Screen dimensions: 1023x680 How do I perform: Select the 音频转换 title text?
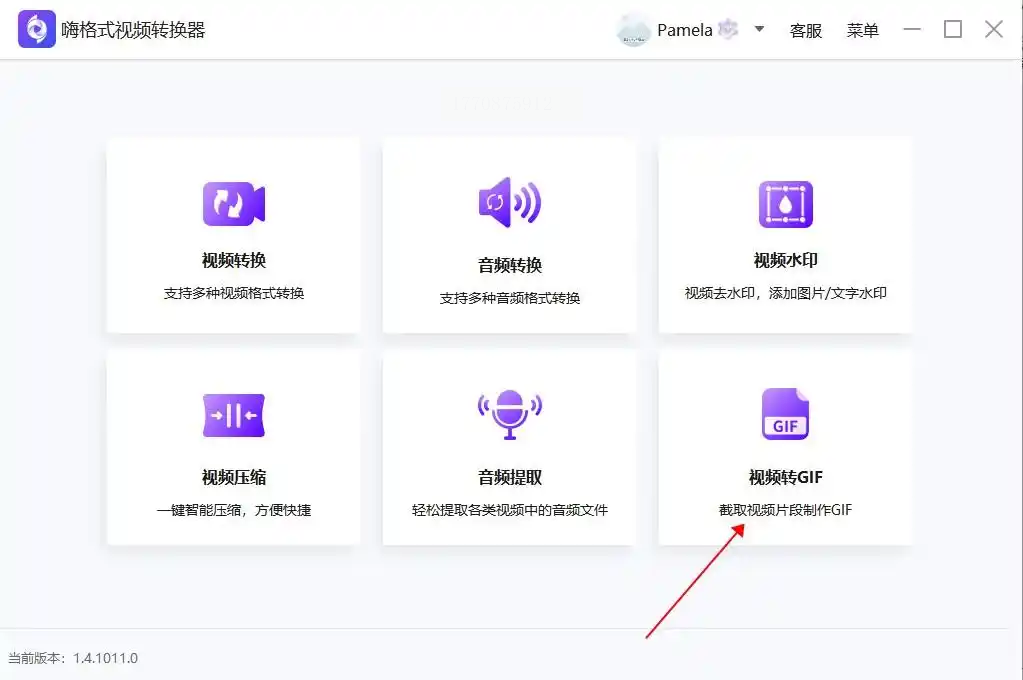[510, 266]
